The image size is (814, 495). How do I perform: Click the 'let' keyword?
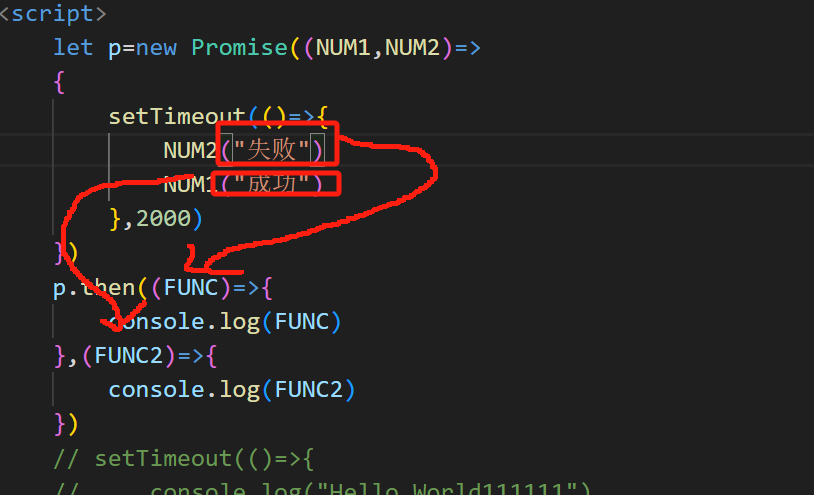pos(73,48)
